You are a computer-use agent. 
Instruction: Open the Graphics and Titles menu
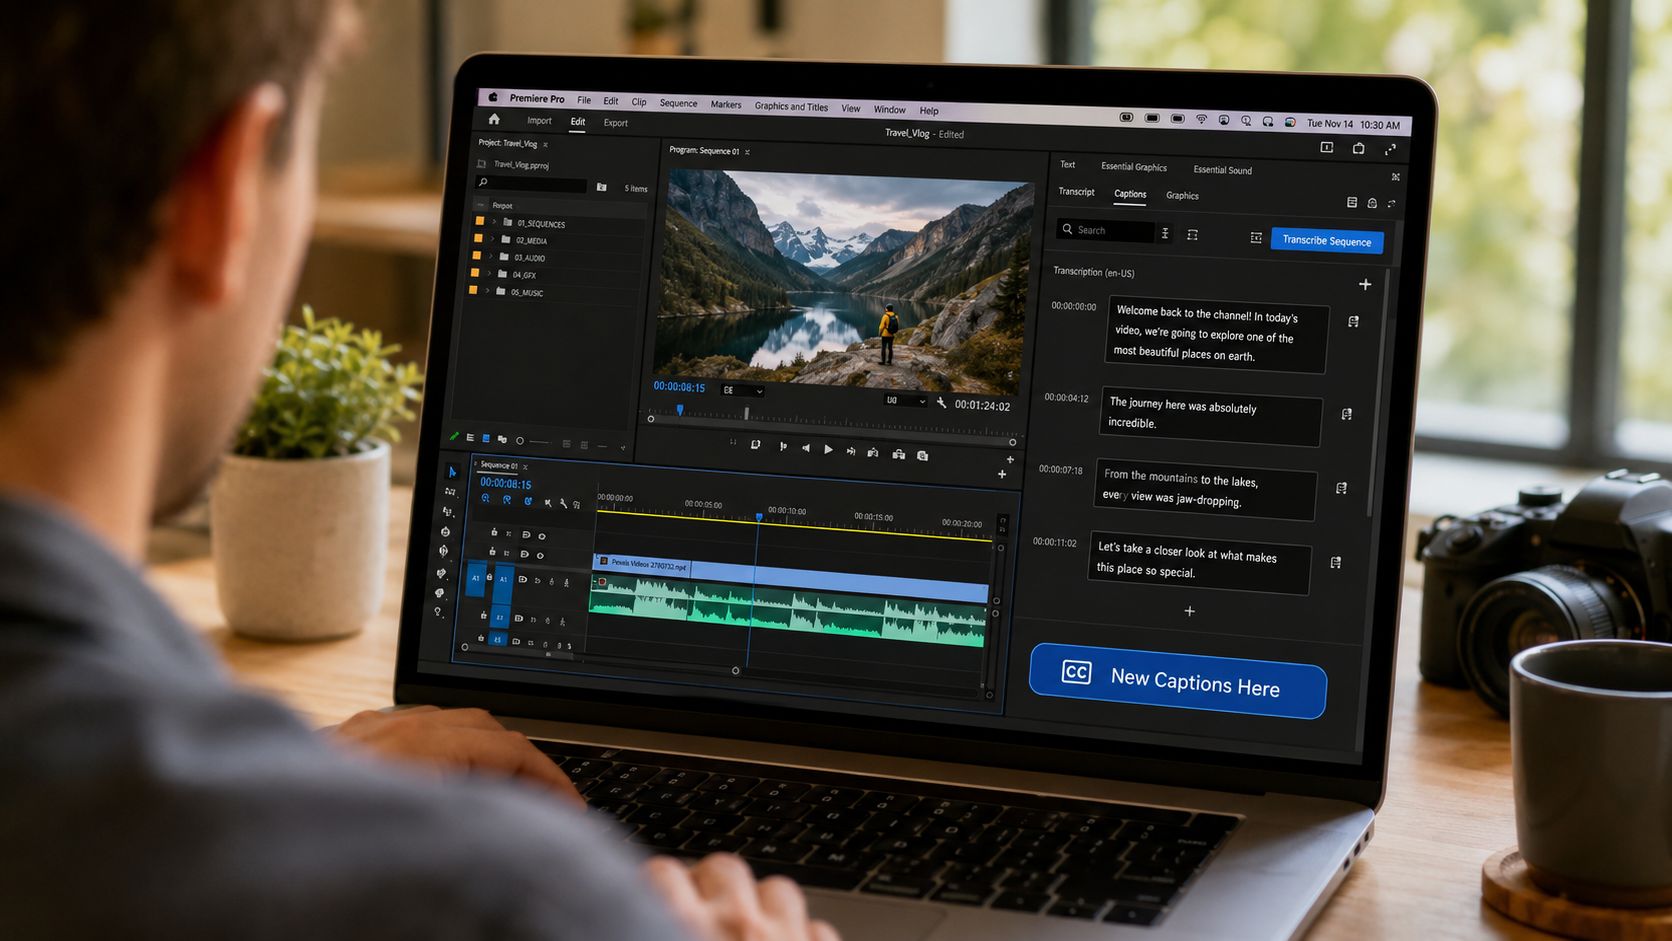pos(791,106)
